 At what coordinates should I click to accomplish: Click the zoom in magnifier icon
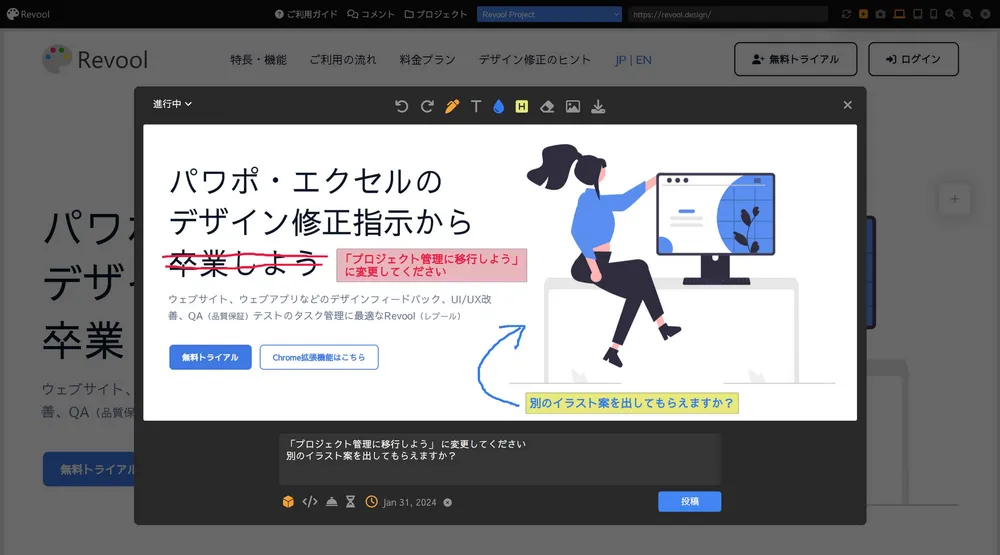pyautogui.click(x=950, y=14)
